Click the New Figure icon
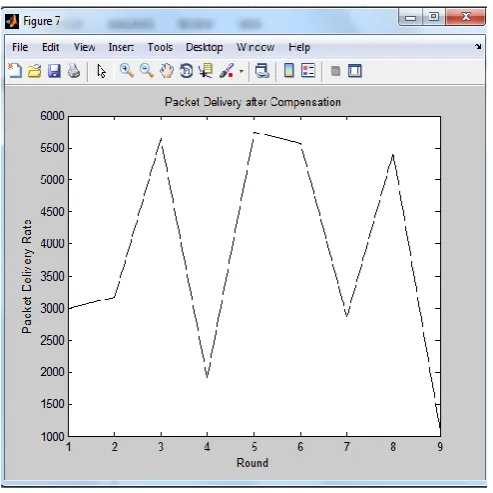 pyautogui.click(x=15, y=71)
